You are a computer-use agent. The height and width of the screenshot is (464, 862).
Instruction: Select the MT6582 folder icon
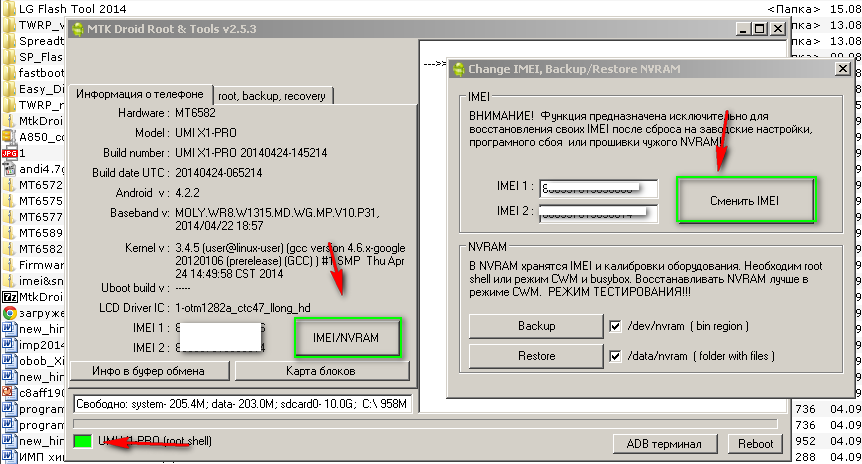pyautogui.click(x=9, y=248)
